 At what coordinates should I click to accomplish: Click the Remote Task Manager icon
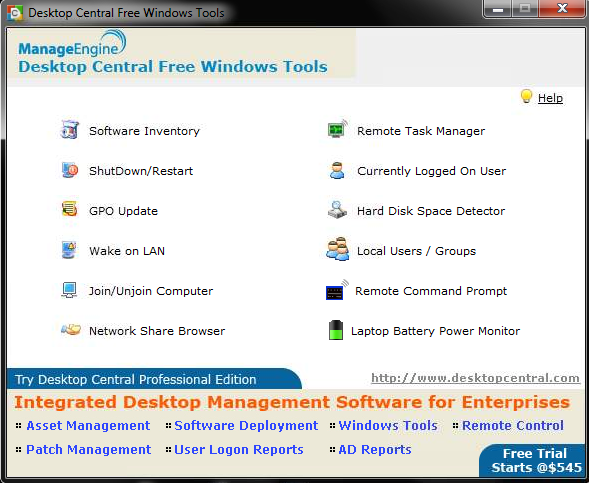point(337,129)
